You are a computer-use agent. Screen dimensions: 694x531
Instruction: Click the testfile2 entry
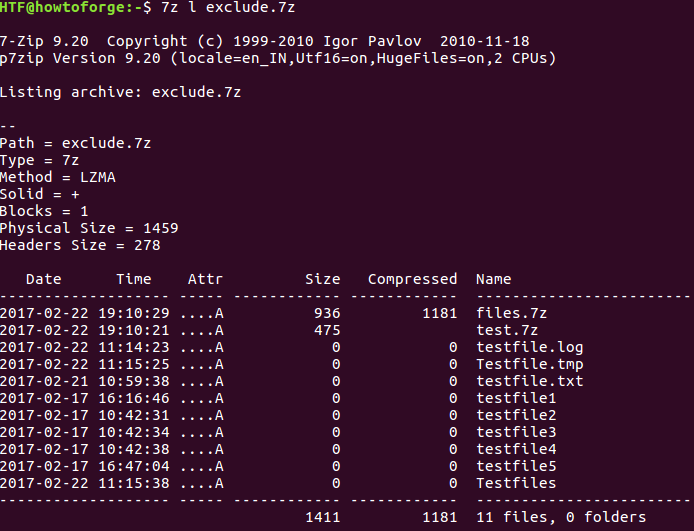point(517,415)
